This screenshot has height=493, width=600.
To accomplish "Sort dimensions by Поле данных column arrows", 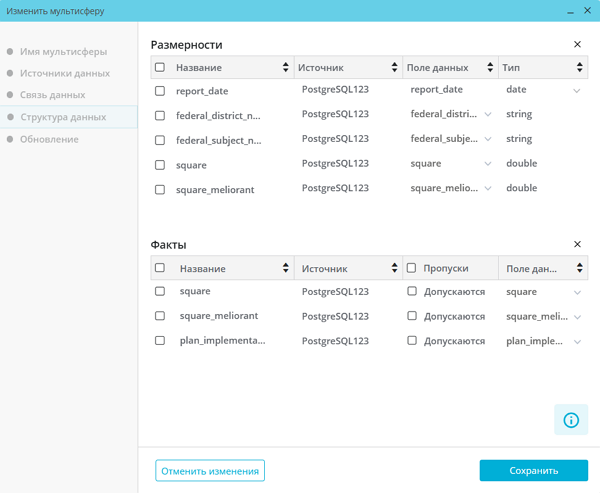I will click(x=490, y=68).
